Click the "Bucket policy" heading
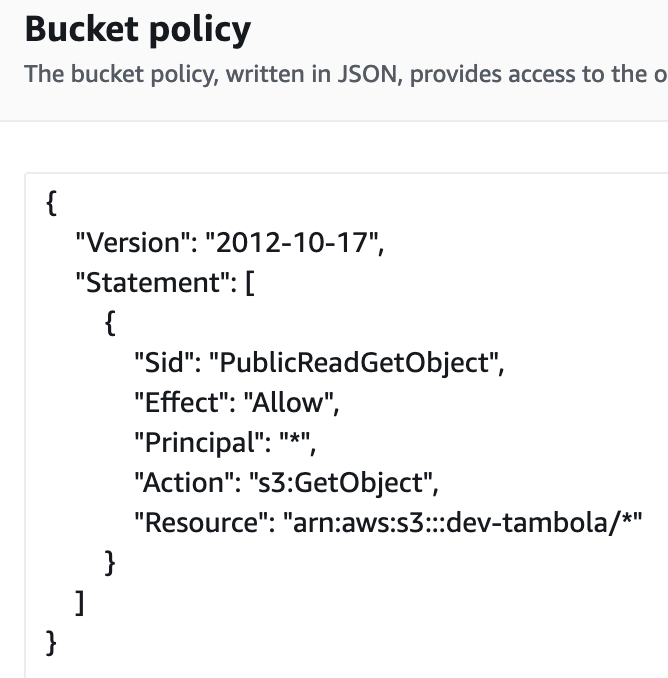 pos(137,29)
